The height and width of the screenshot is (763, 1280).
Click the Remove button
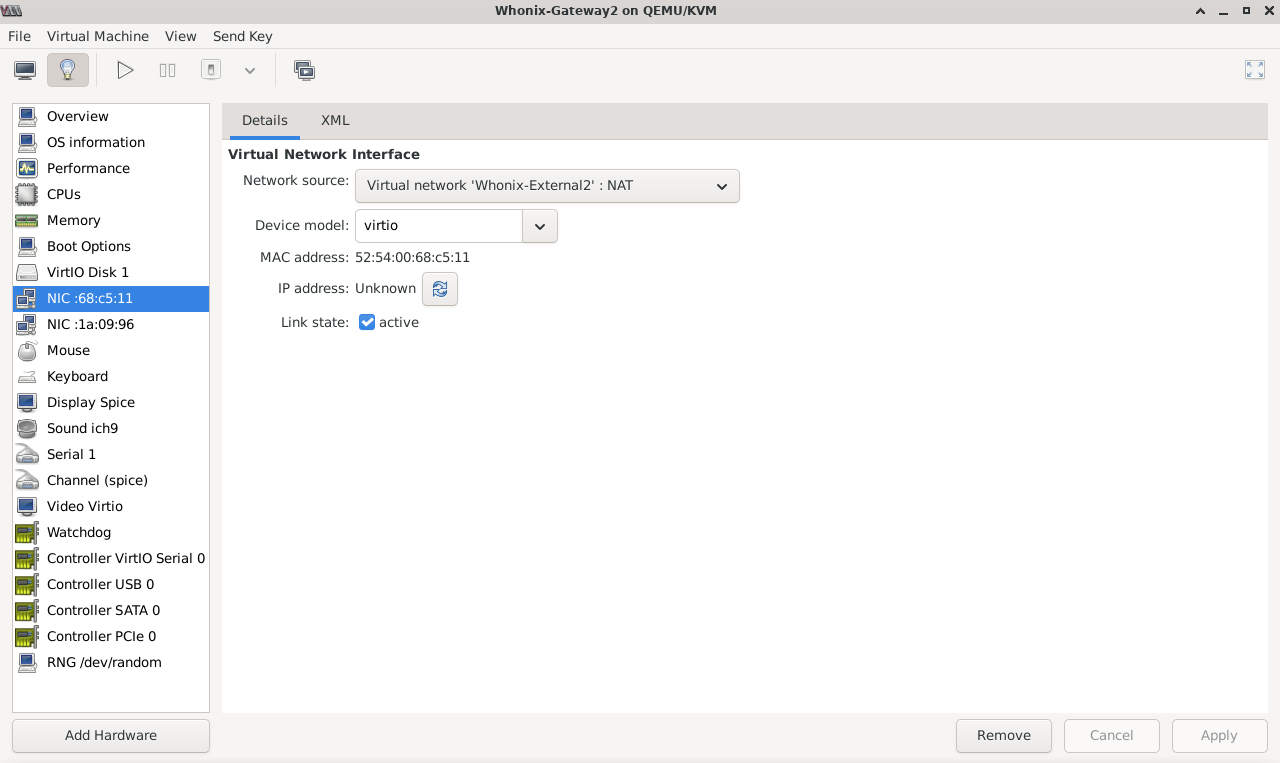[x=1003, y=735]
